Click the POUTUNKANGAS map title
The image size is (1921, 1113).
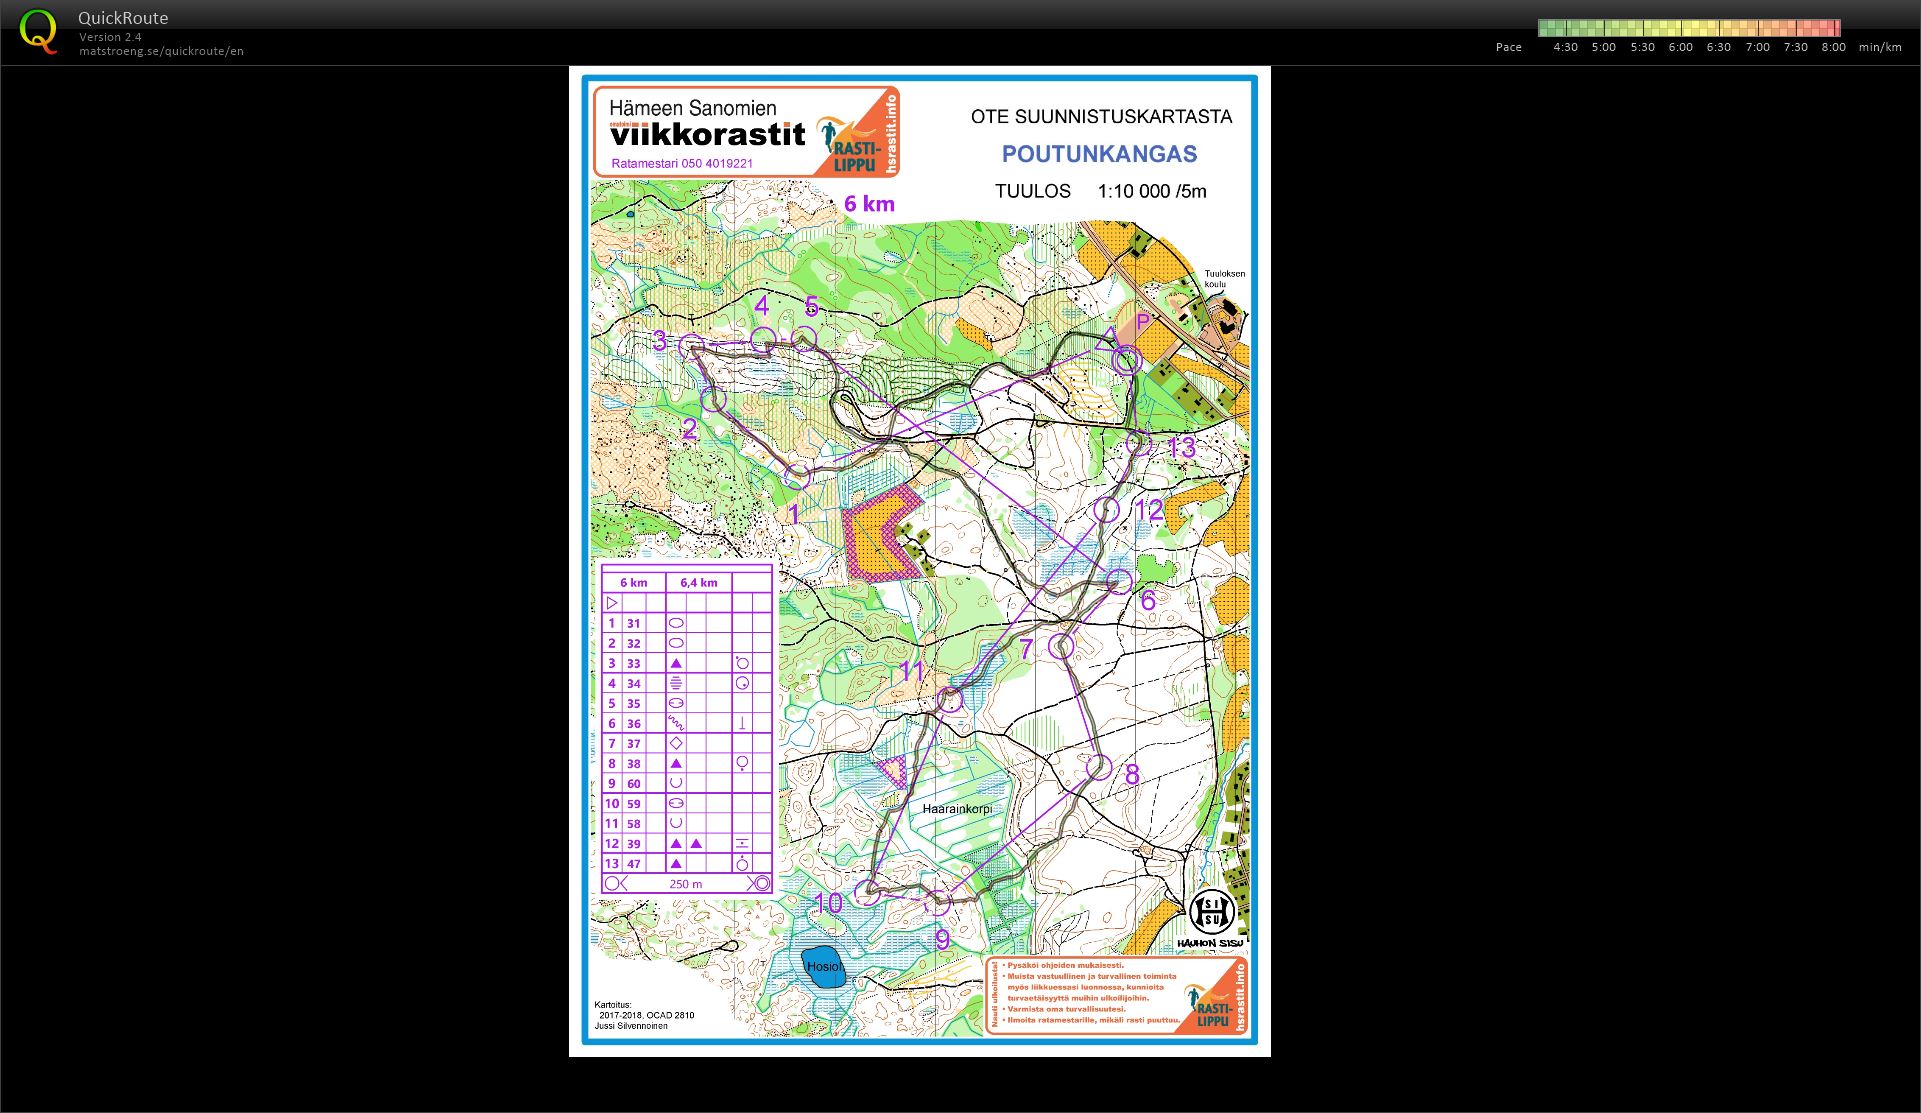(1099, 154)
